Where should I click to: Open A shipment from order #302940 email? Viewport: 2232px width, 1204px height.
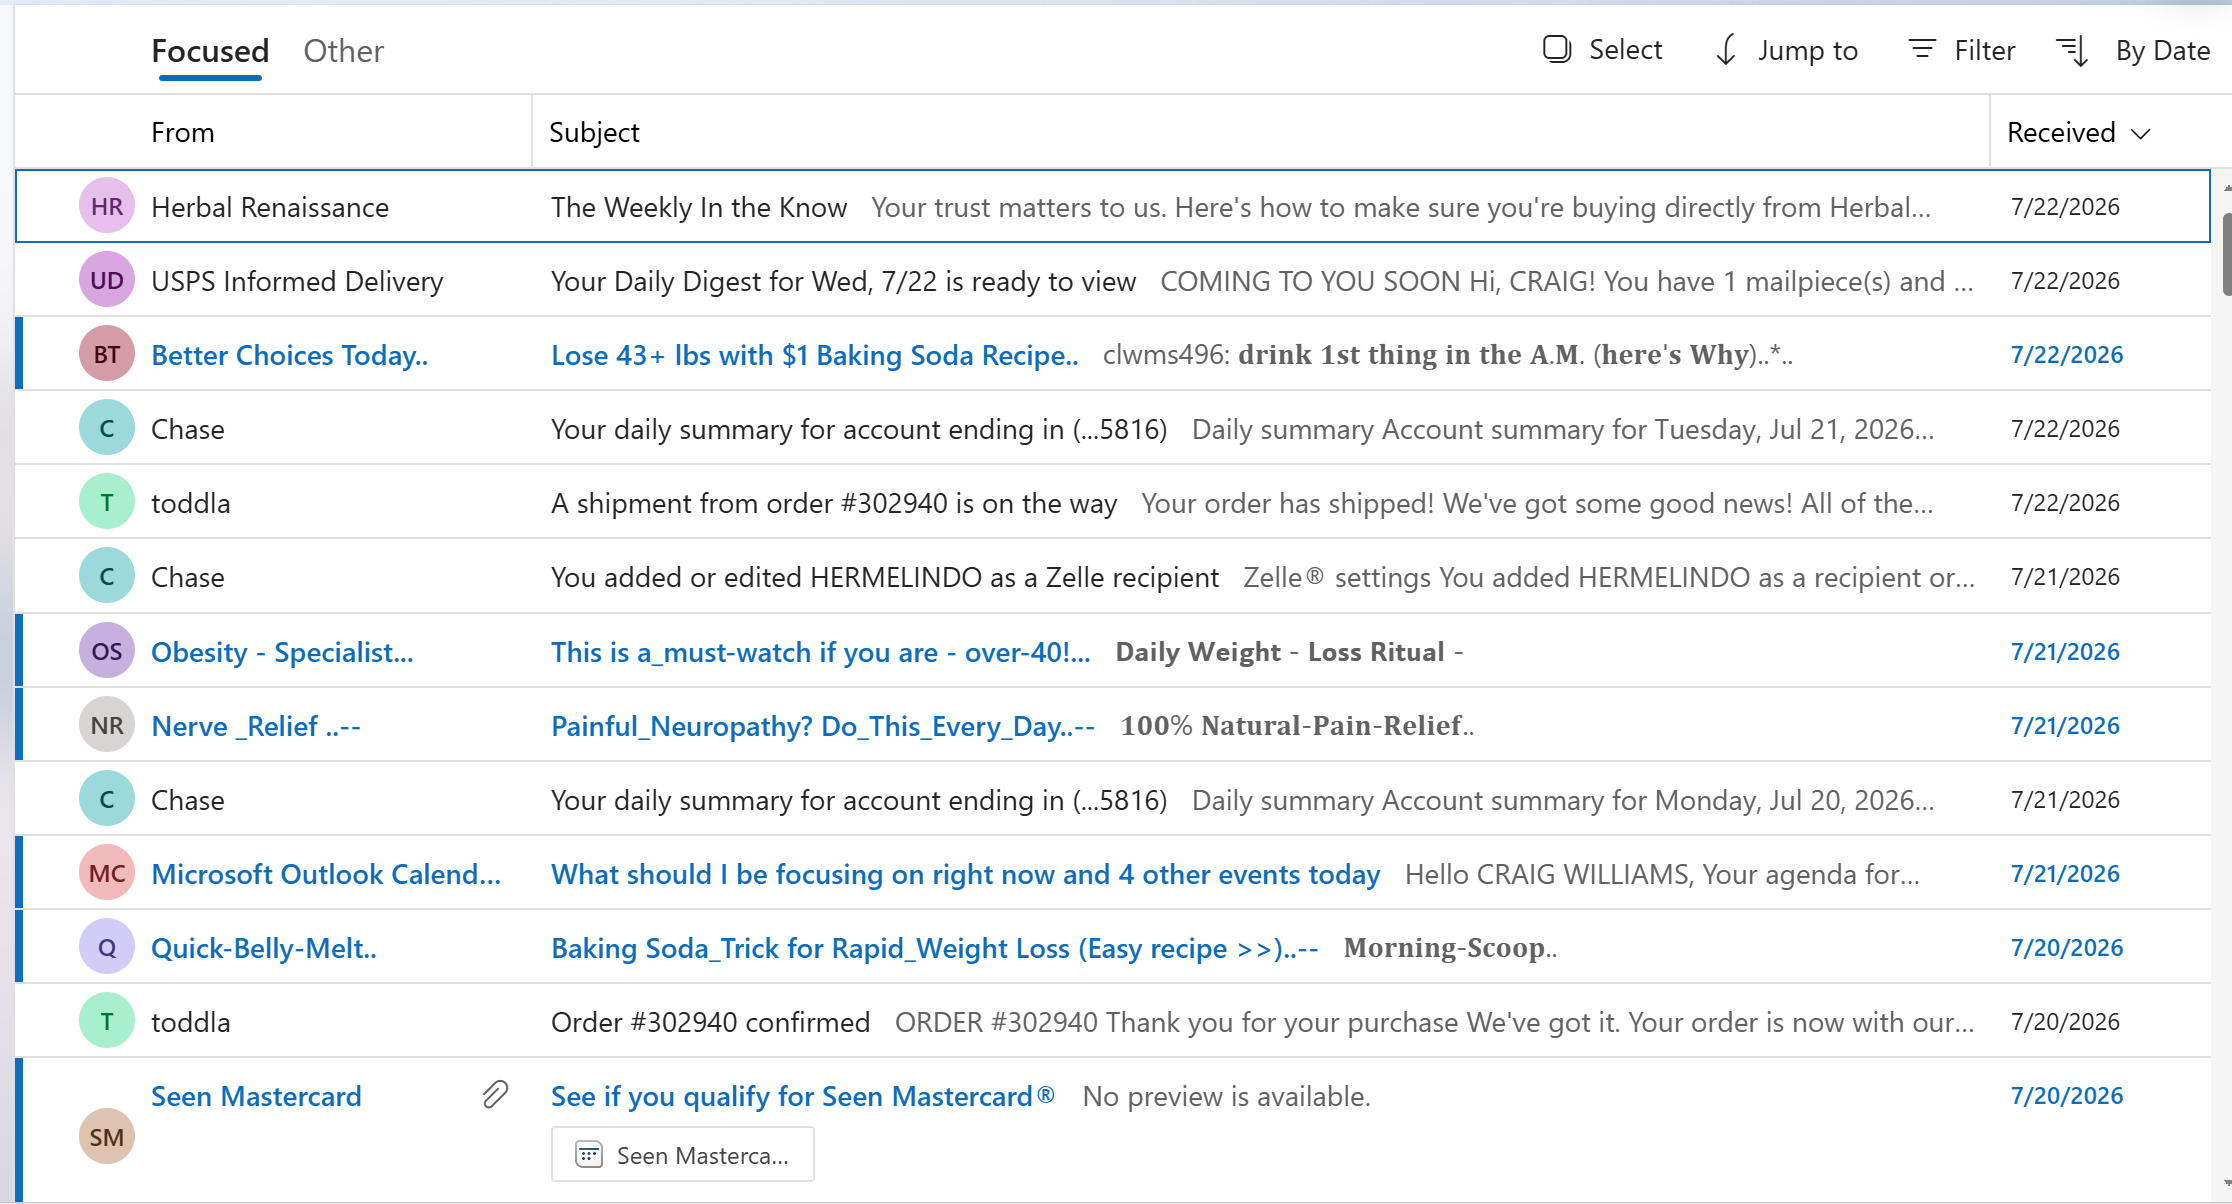pos(1113,502)
